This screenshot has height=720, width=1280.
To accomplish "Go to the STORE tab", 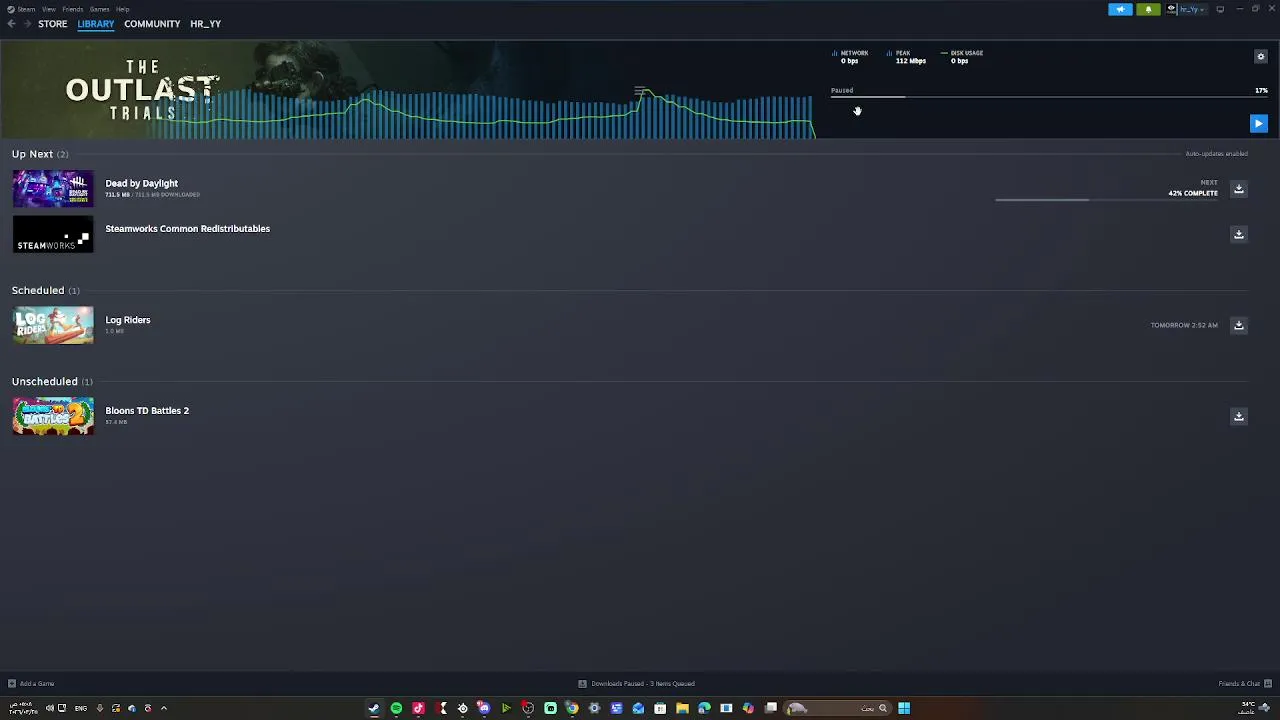I will click(53, 24).
